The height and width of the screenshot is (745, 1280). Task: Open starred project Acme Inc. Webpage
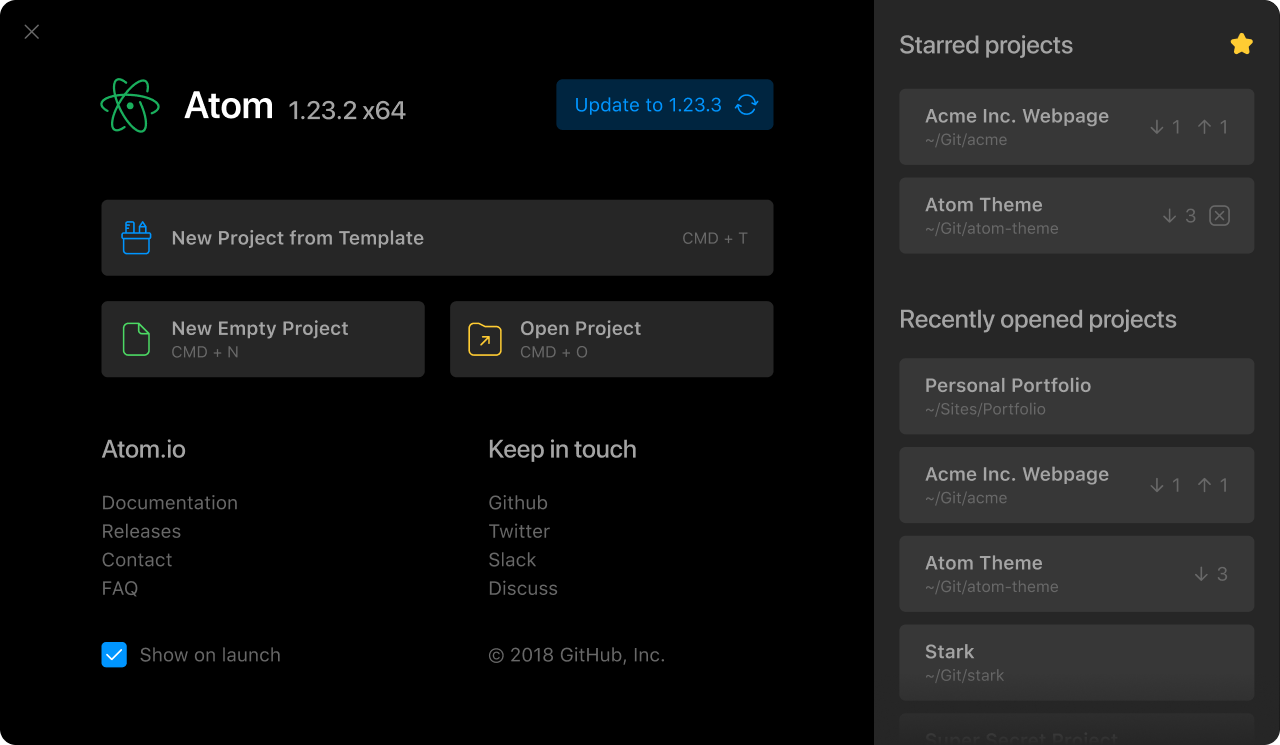[1076, 127]
